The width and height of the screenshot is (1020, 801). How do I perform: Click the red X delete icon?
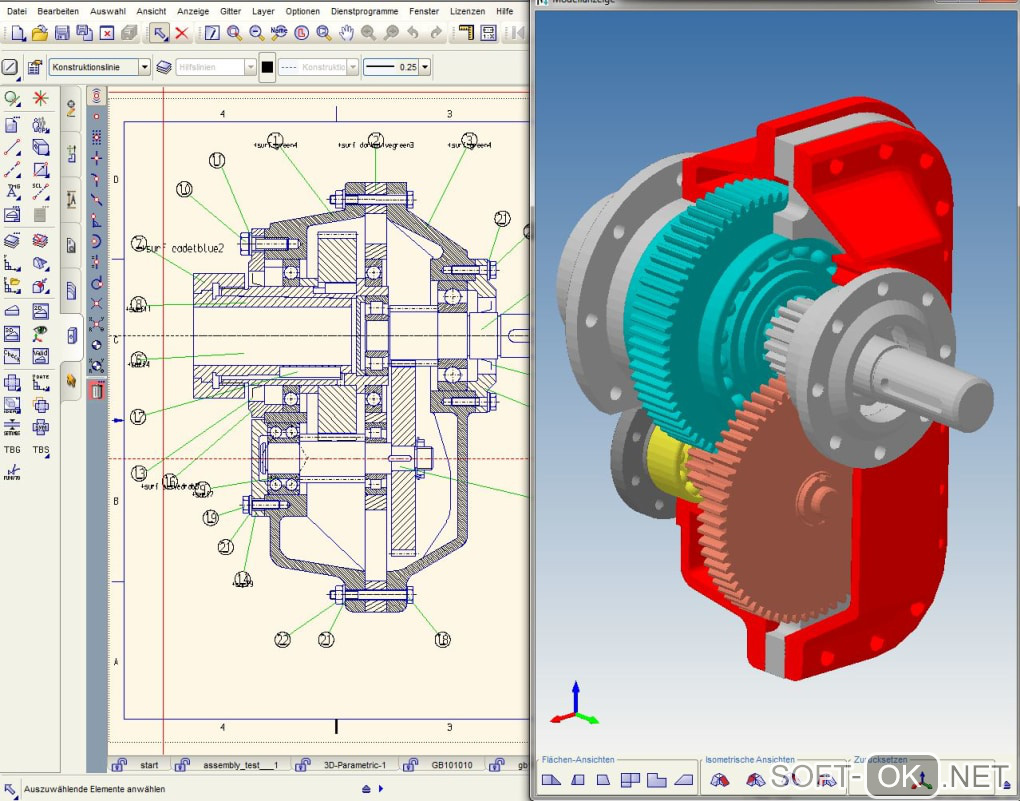point(182,33)
